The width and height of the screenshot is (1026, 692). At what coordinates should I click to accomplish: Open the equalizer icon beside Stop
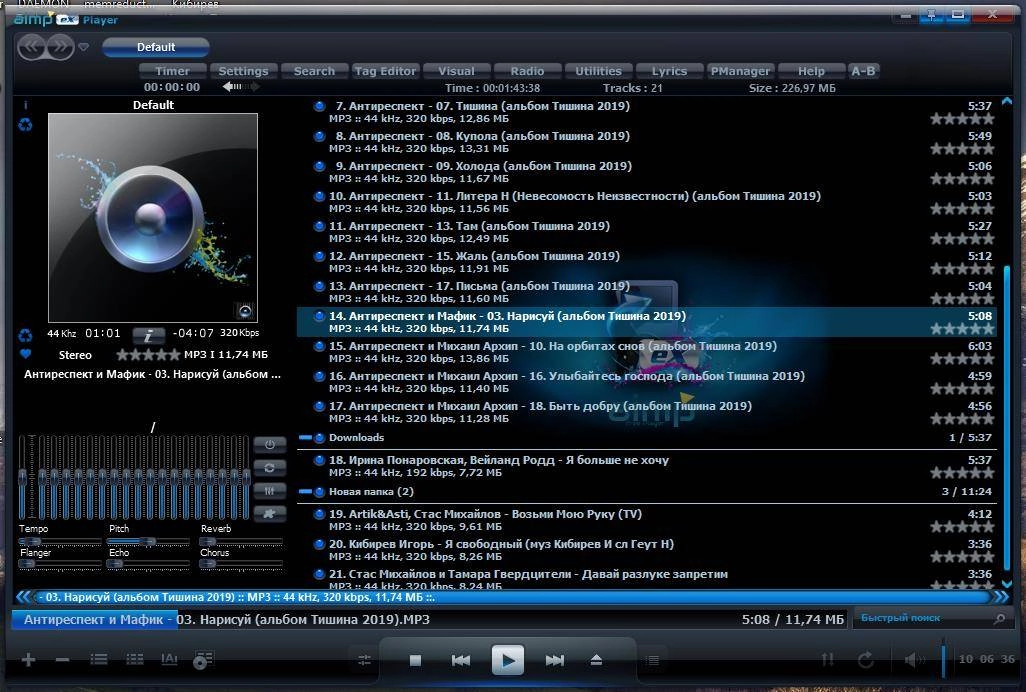pyautogui.click(x=364, y=661)
